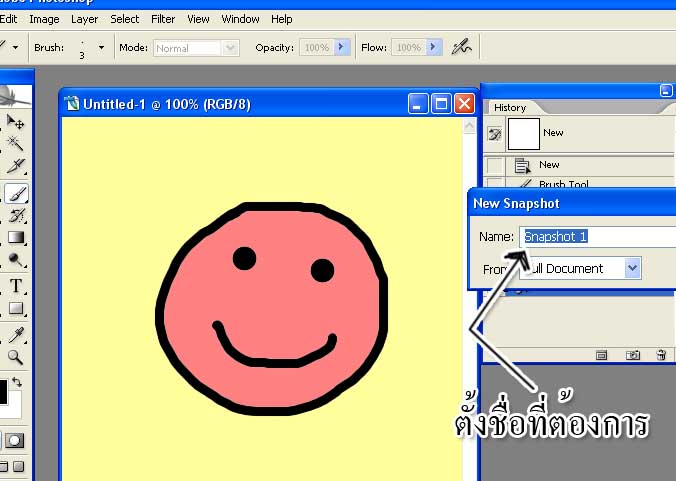Screen dimensions: 676x481
Task: Click the brush size 3 preview
Action: 82,48
